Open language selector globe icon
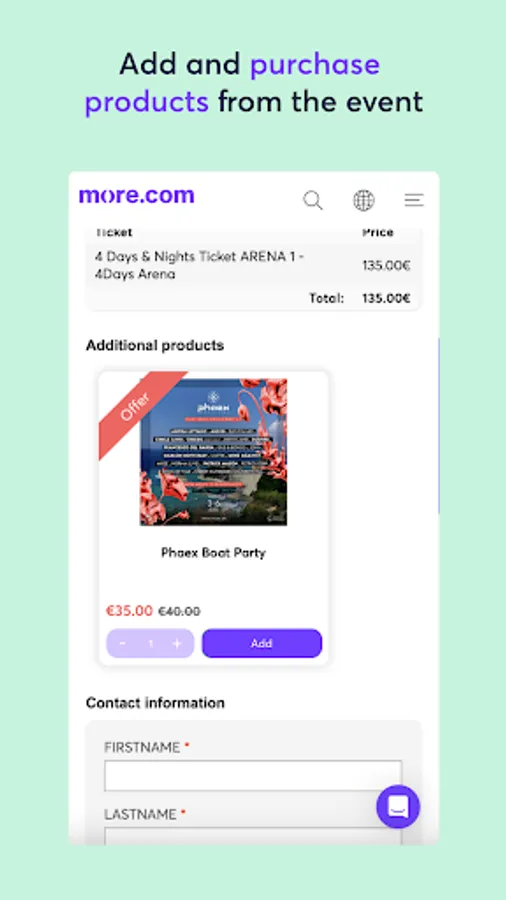Screen dimensions: 506x900 [x=364, y=200]
